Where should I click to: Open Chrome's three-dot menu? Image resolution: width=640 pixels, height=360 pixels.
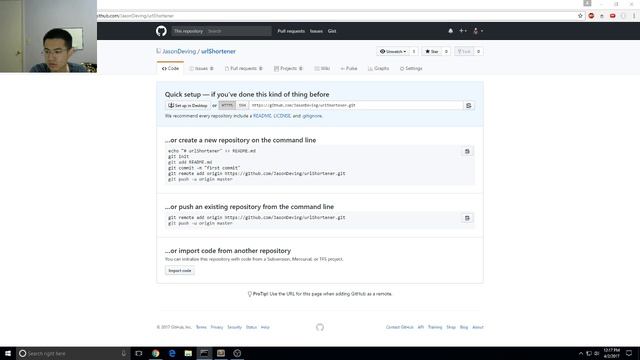(634, 16)
